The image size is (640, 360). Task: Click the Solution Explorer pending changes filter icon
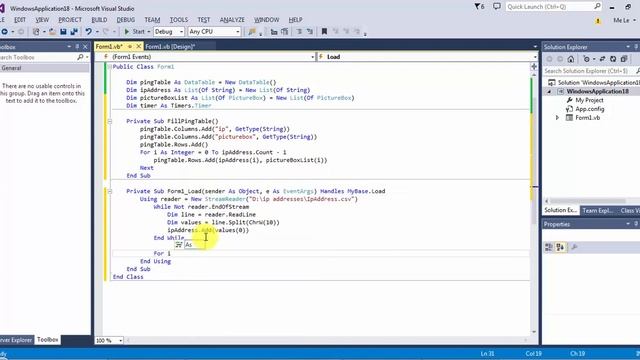[x=587, y=59]
